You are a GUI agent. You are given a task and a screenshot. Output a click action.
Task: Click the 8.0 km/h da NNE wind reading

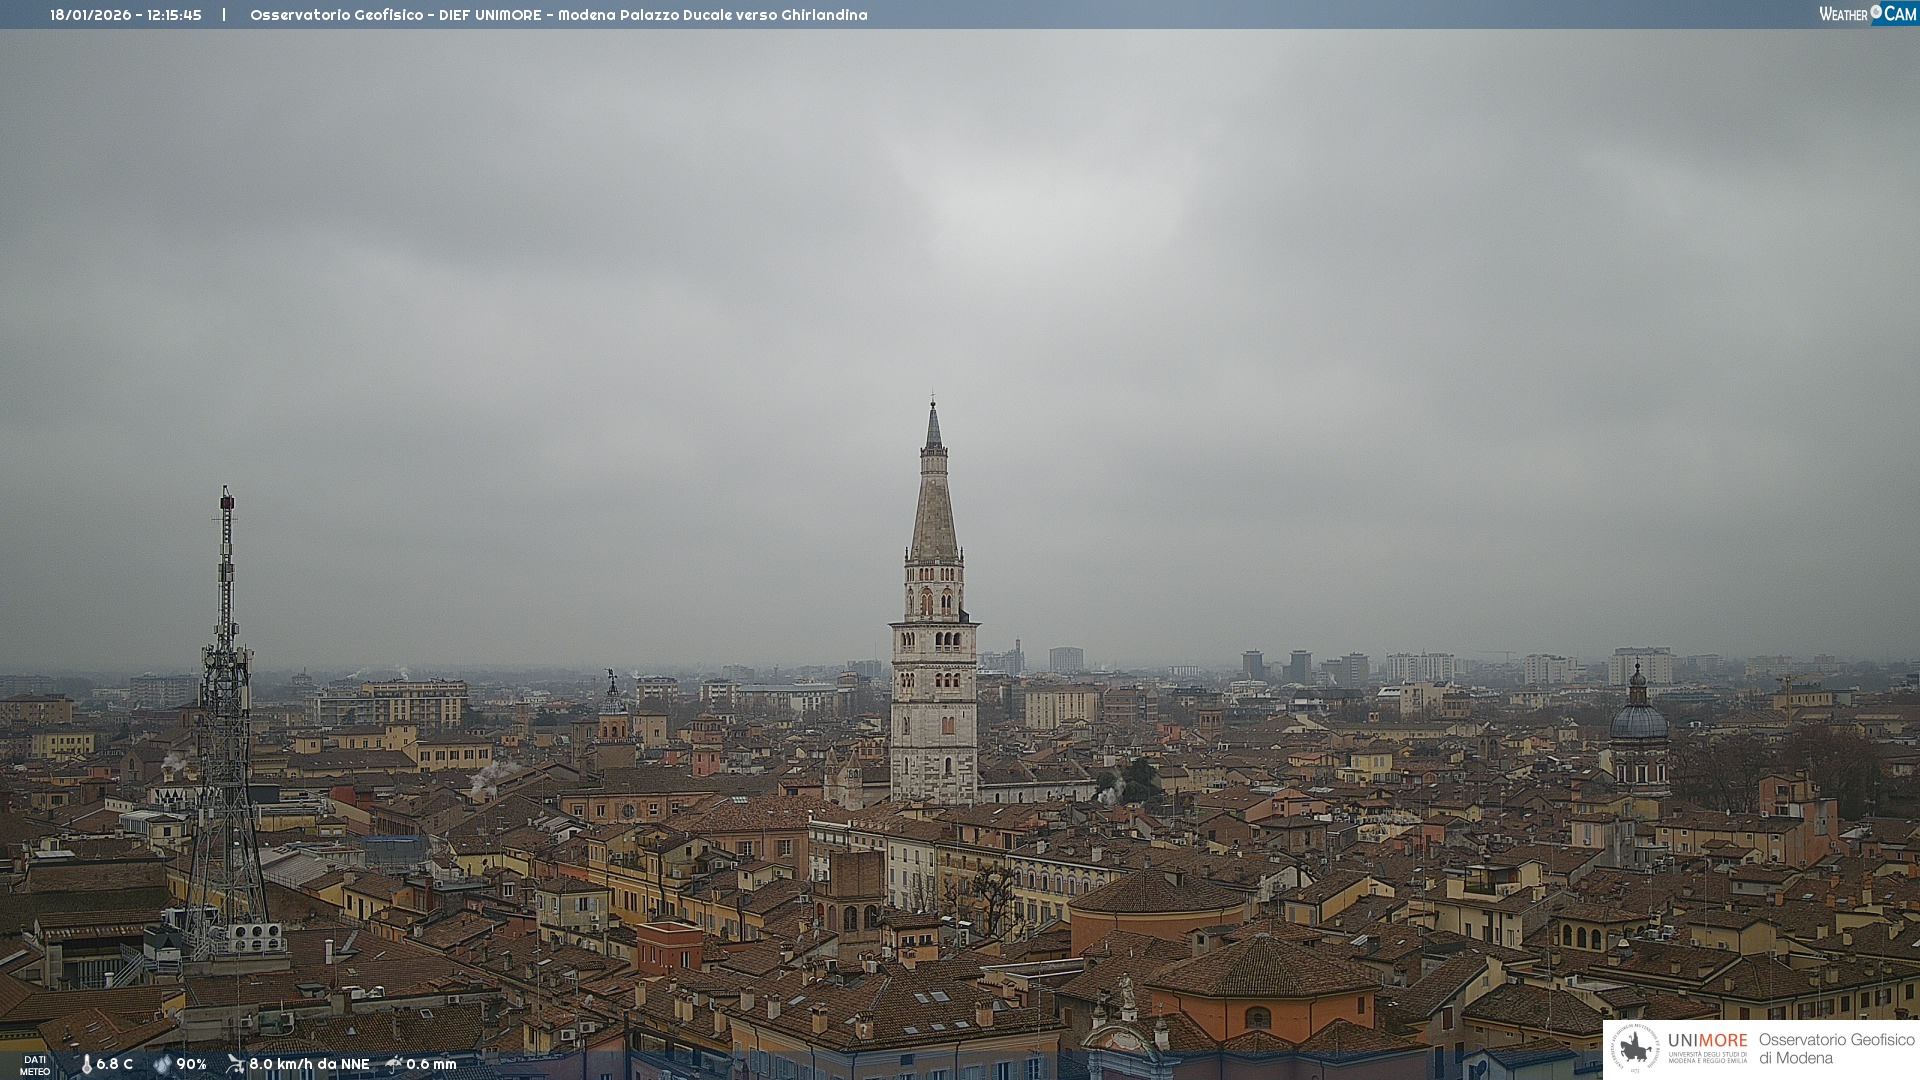(x=309, y=1064)
